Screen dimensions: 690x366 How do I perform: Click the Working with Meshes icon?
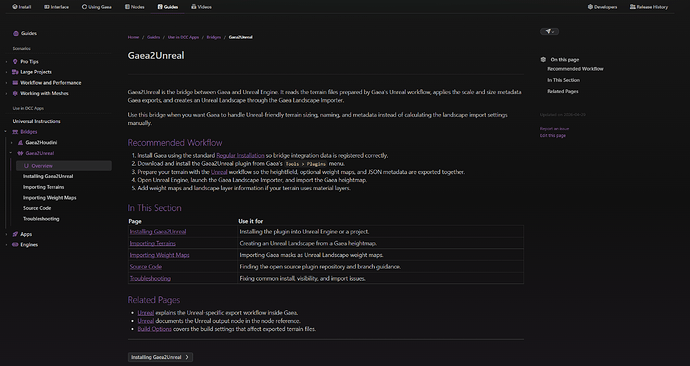click(15, 93)
